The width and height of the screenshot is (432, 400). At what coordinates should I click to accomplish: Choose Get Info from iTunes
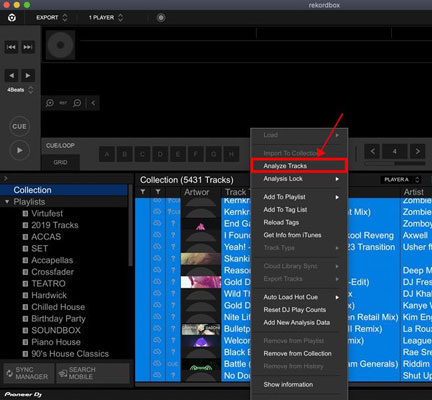point(299,235)
